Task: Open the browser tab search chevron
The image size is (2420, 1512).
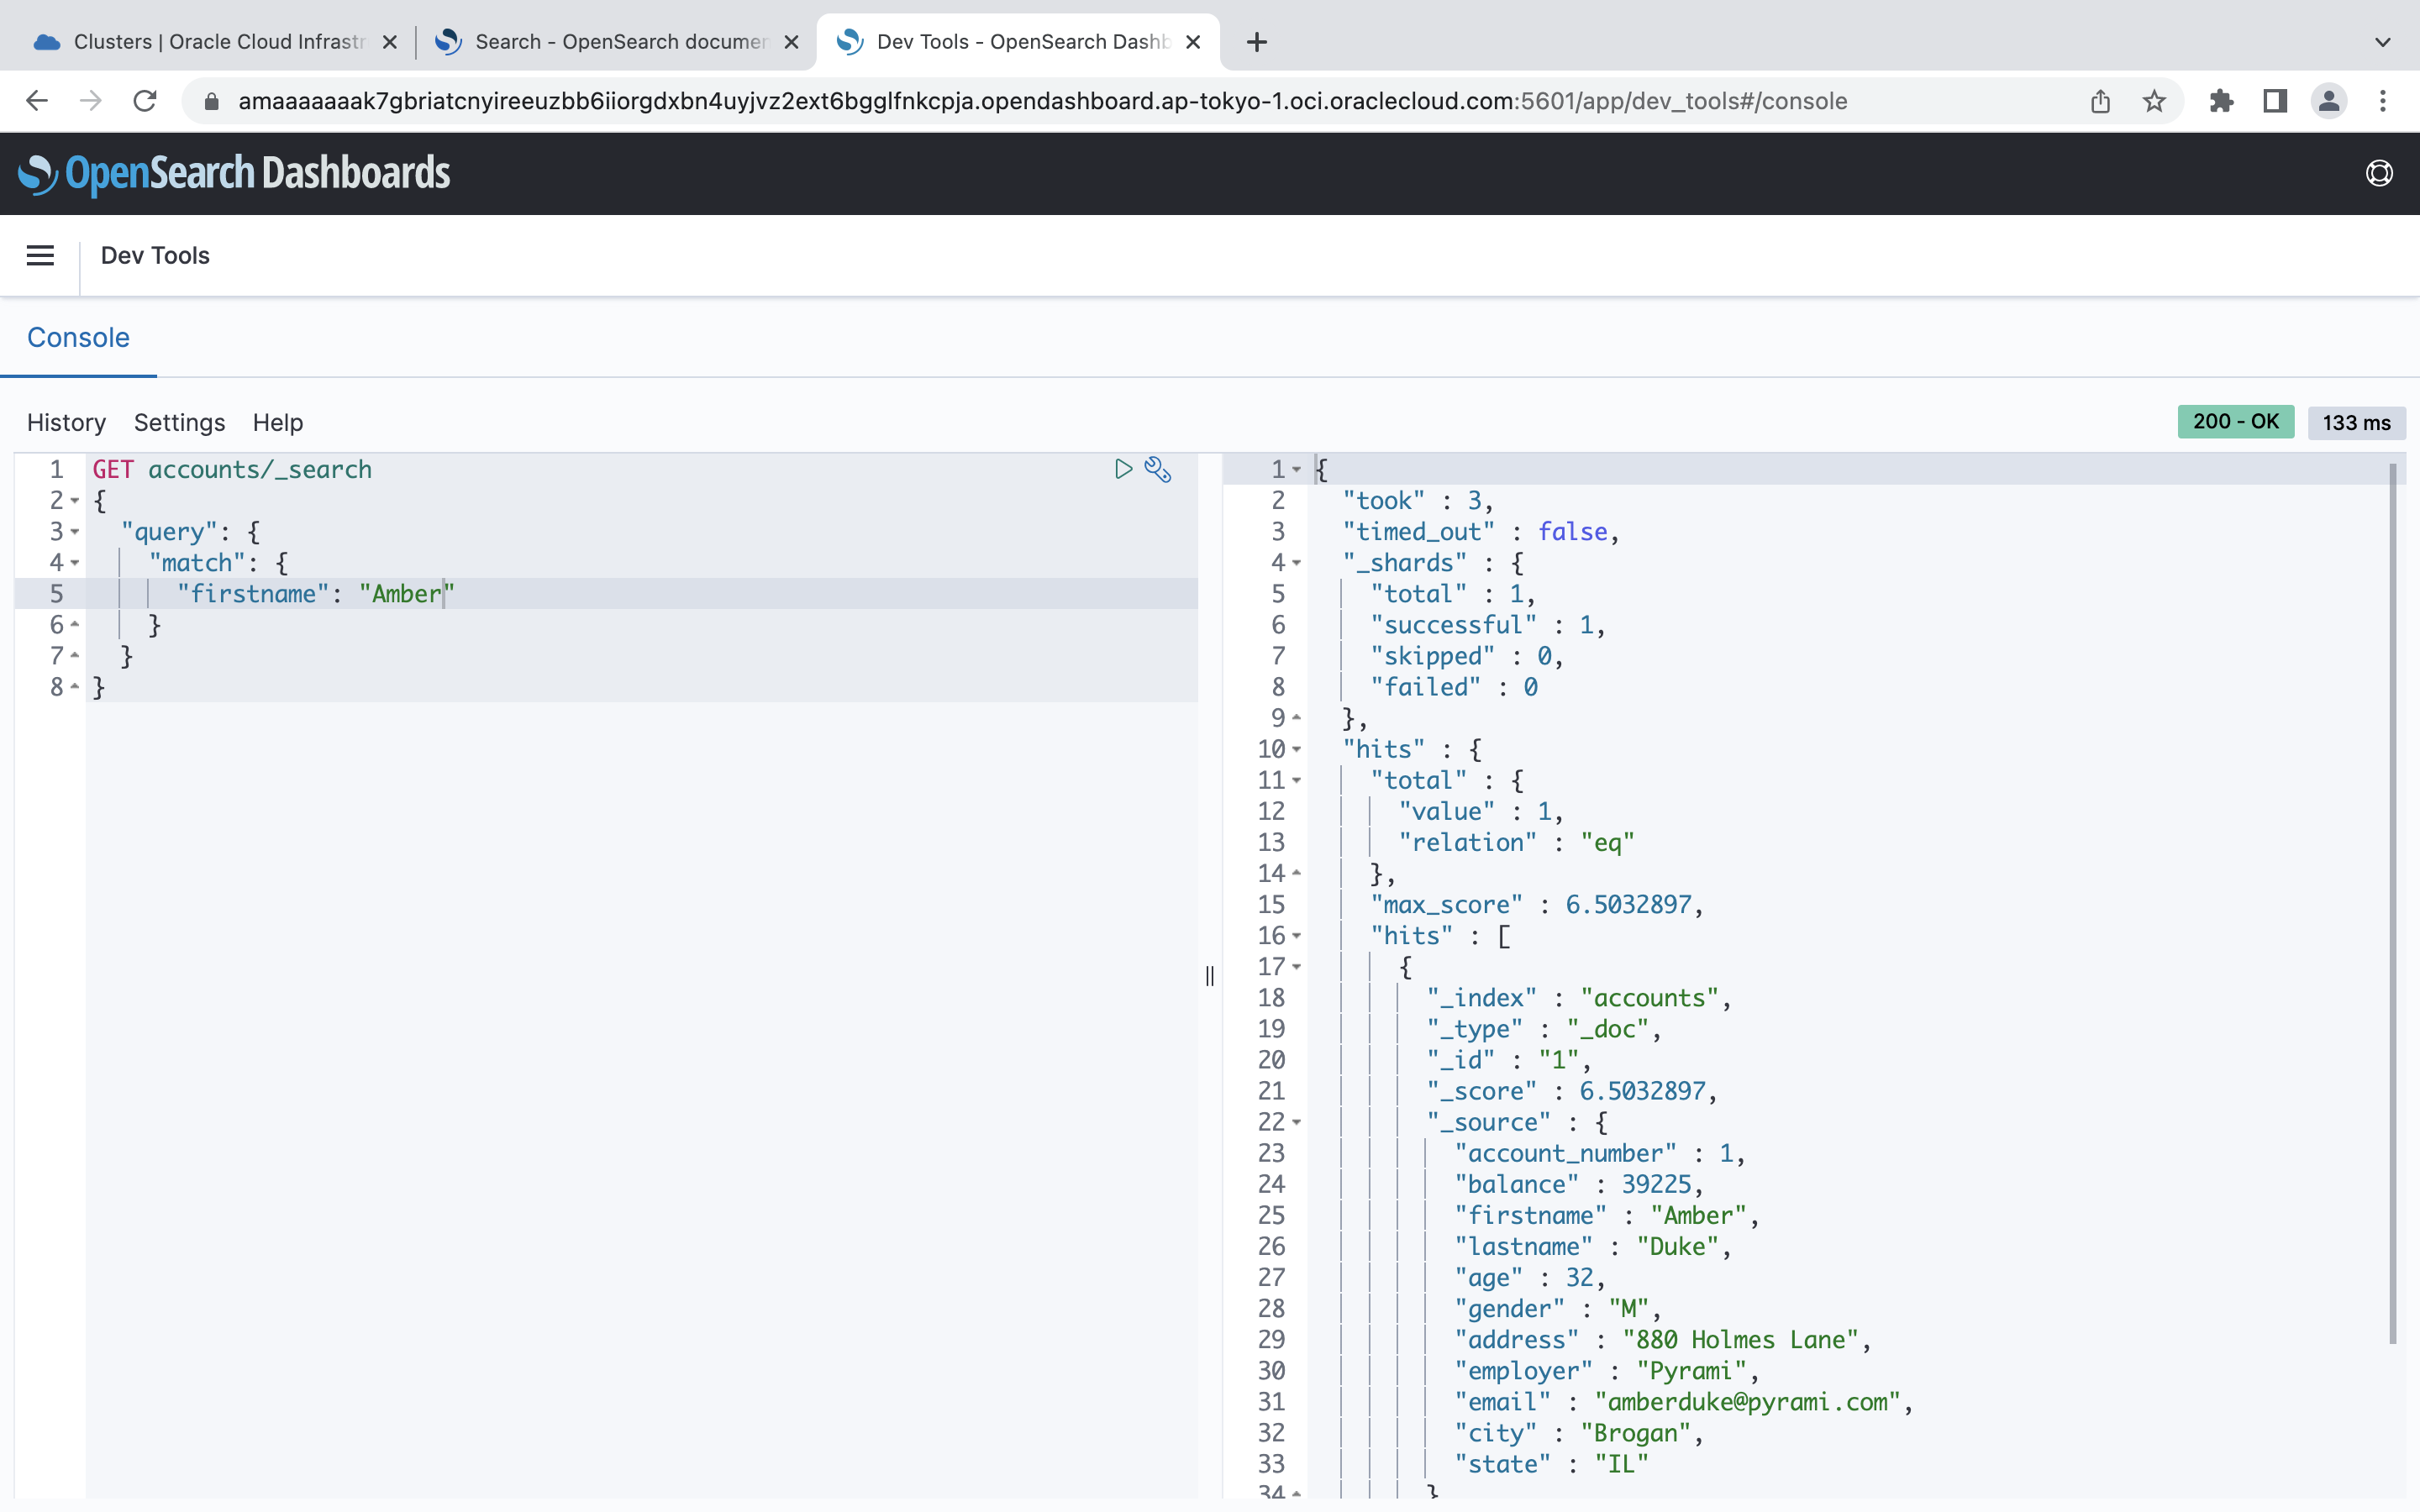Action: click(x=2383, y=42)
